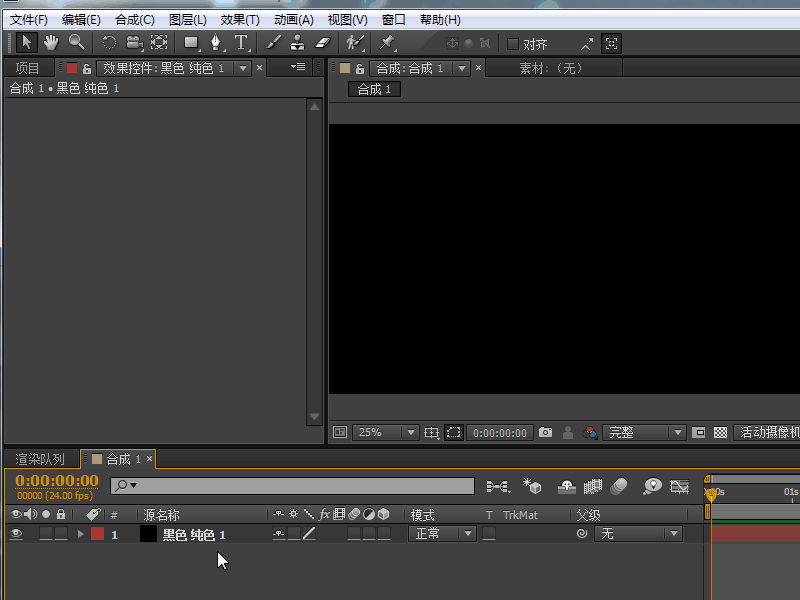
Task: Open the graph editor icon
Action: [680, 487]
